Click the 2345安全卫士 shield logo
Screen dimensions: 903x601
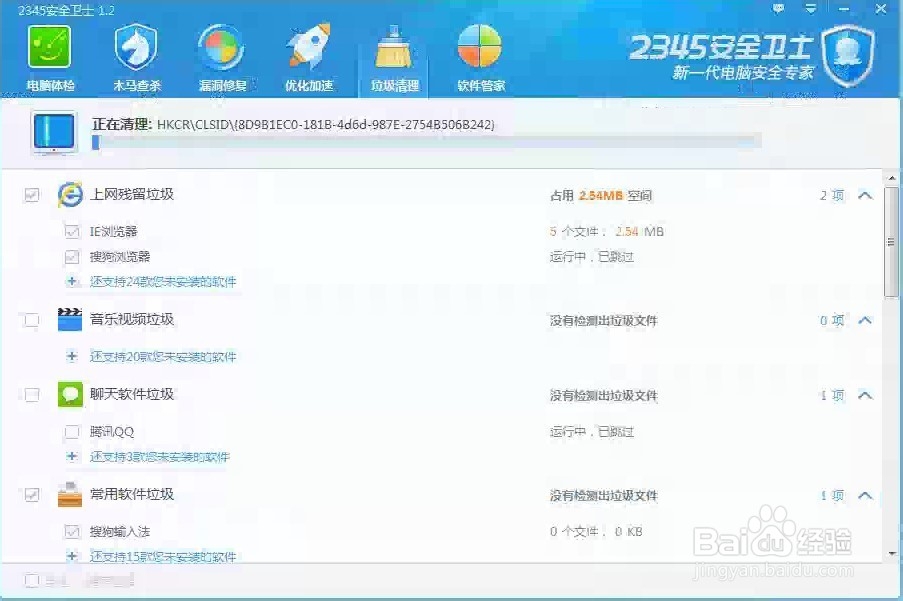click(x=848, y=55)
